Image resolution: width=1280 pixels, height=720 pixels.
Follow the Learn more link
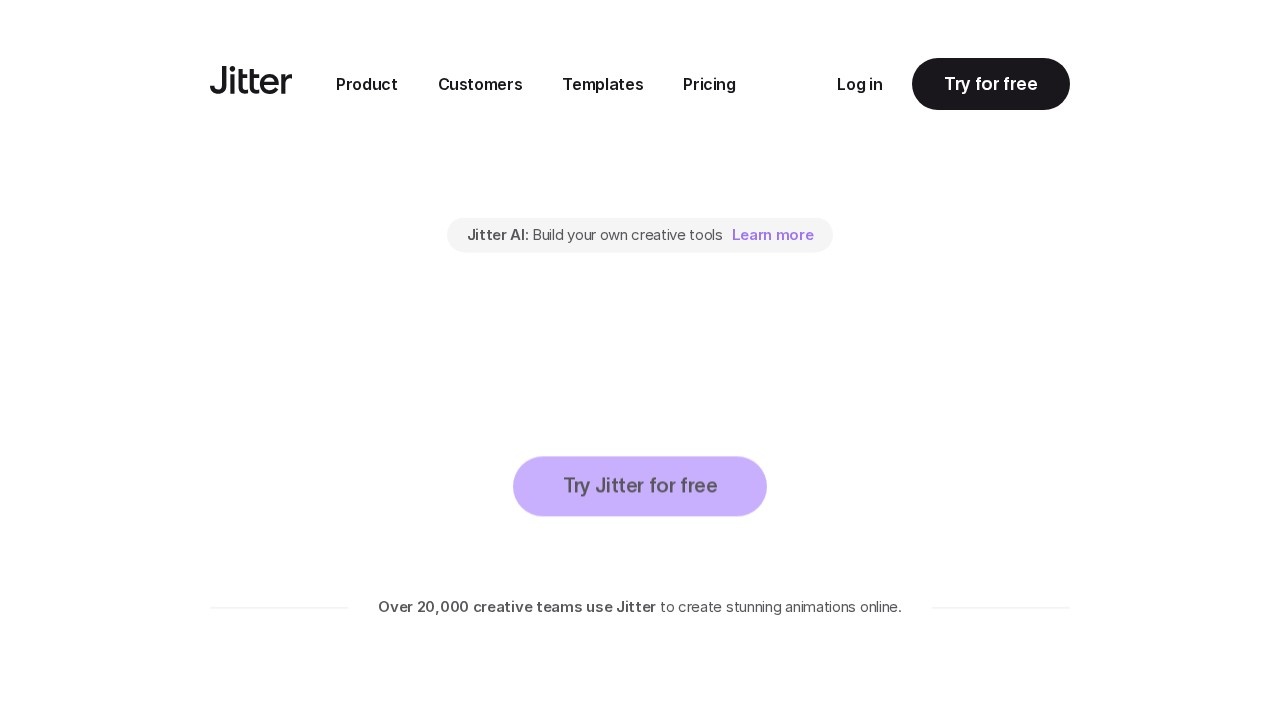pos(773,235)
